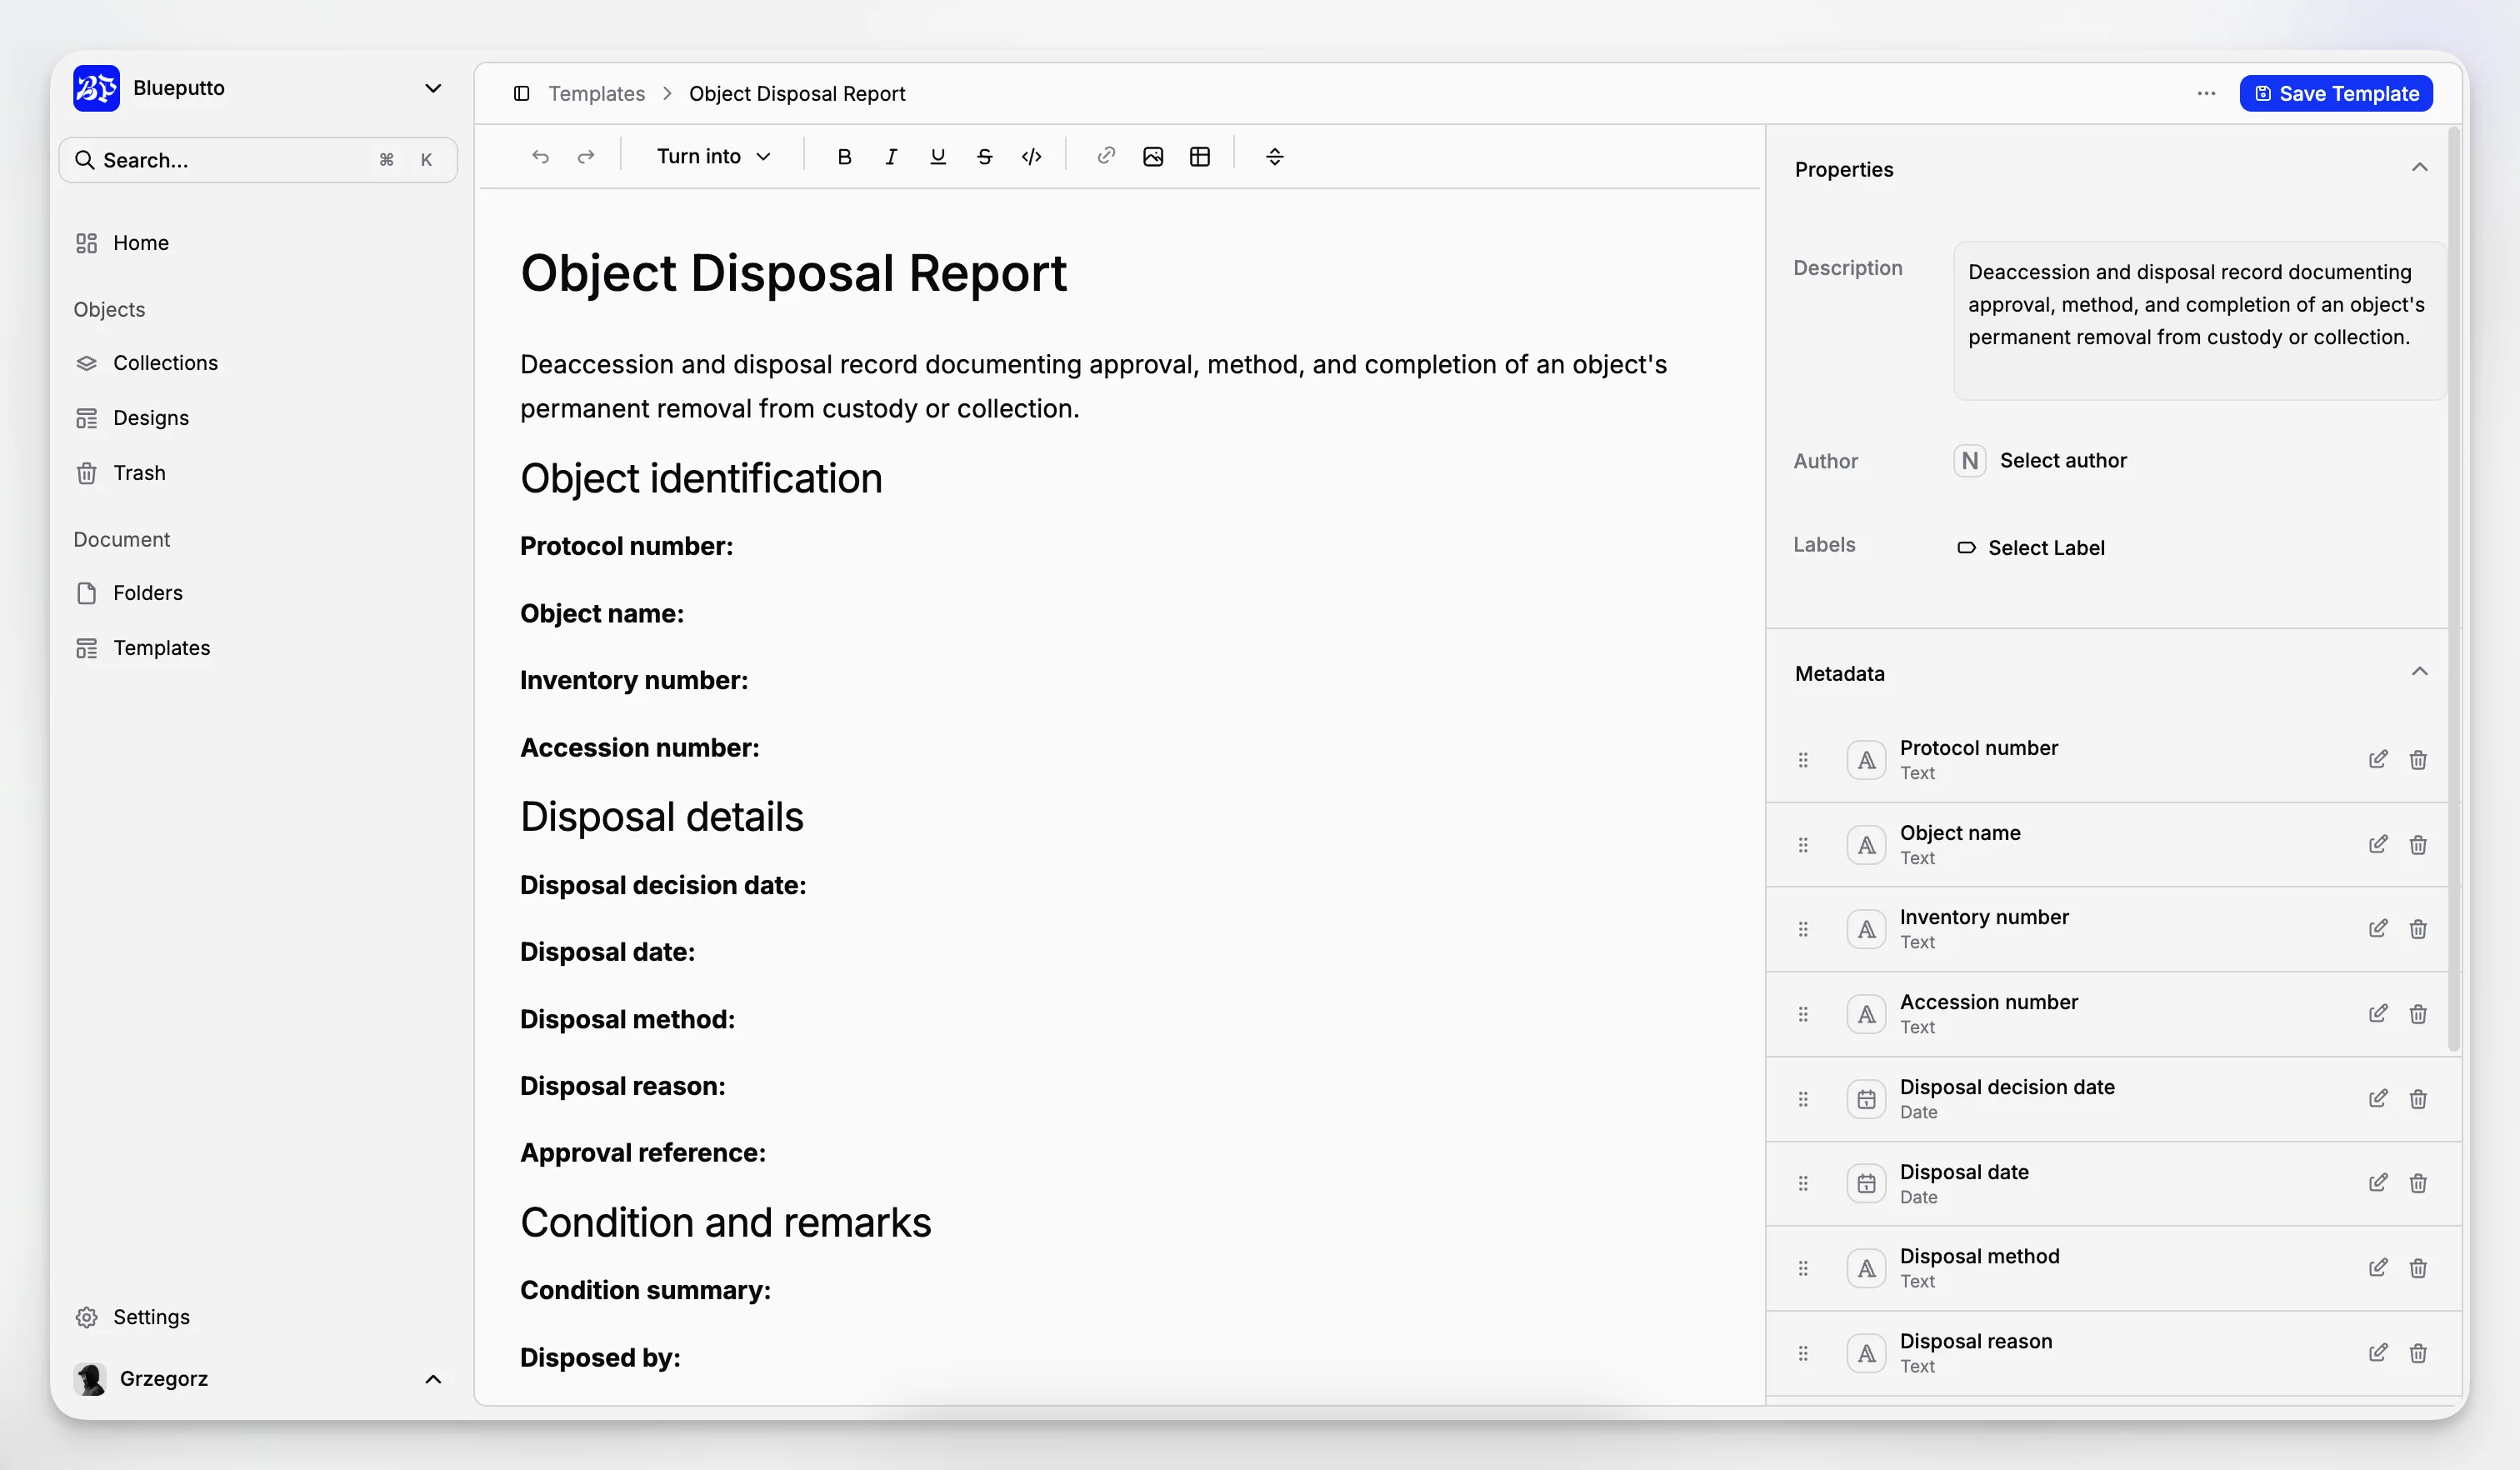The height and width of the screenshot is (1470, 2520).
Task: Delete the Disposal decision date metadata field
Action: pyautogui.click(x=2418, y=1099)
